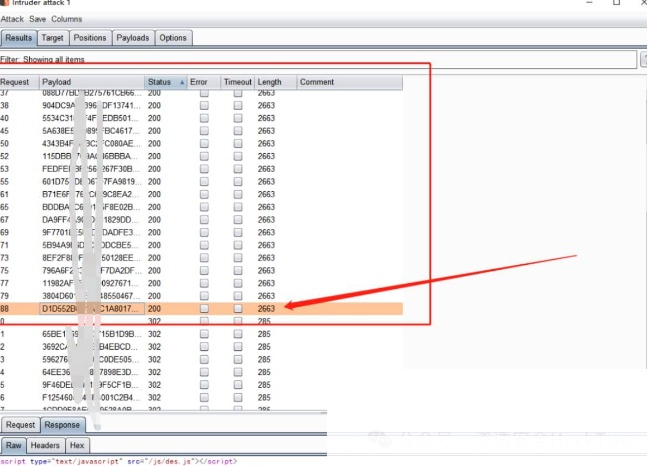Select payload cell starting with D1D552B
Screen dimensions: 654x466
coord(92,309)
